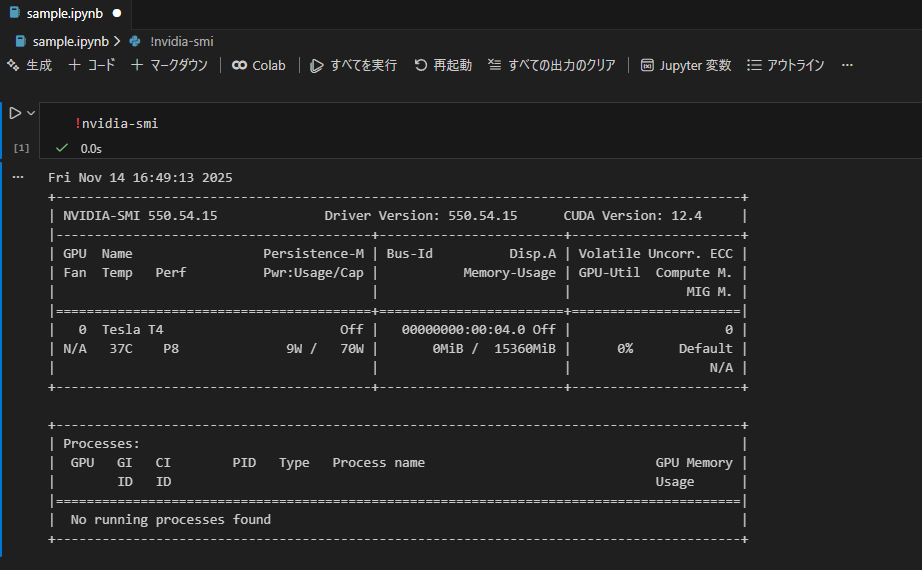Click the No running processes found text

171,520
